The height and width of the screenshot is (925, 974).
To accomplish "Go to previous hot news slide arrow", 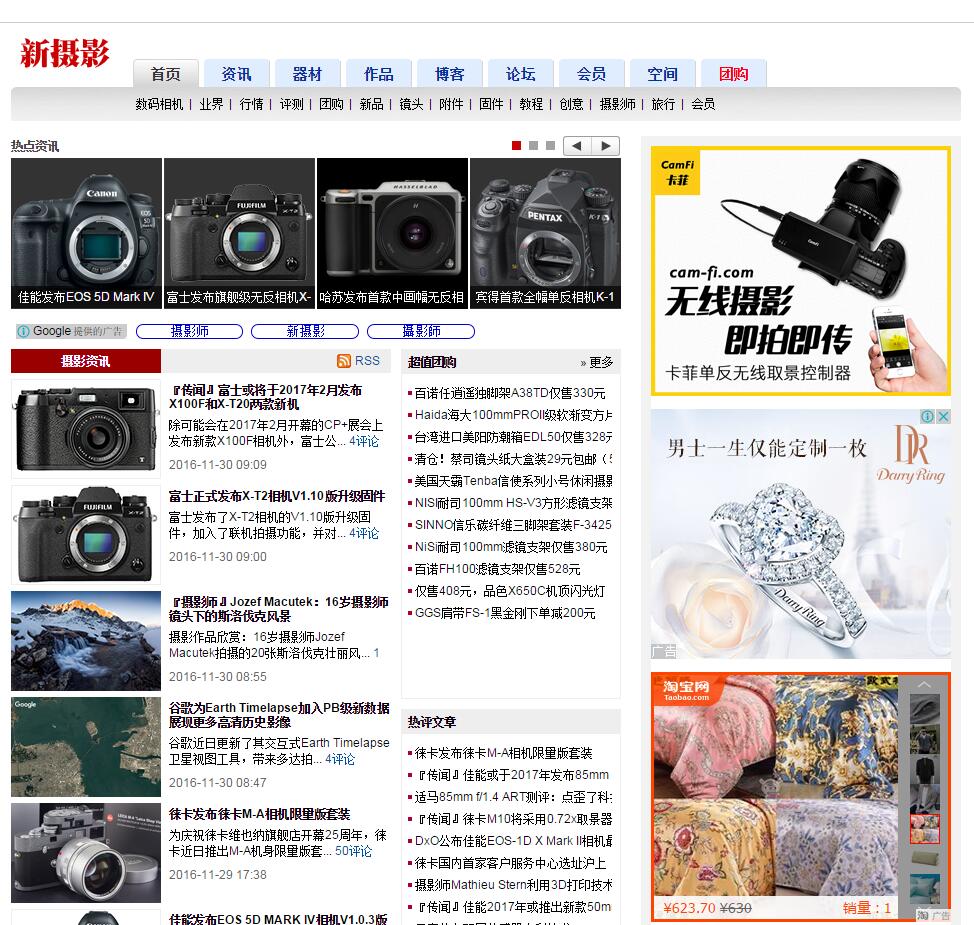I will click(x=577, y=146).
